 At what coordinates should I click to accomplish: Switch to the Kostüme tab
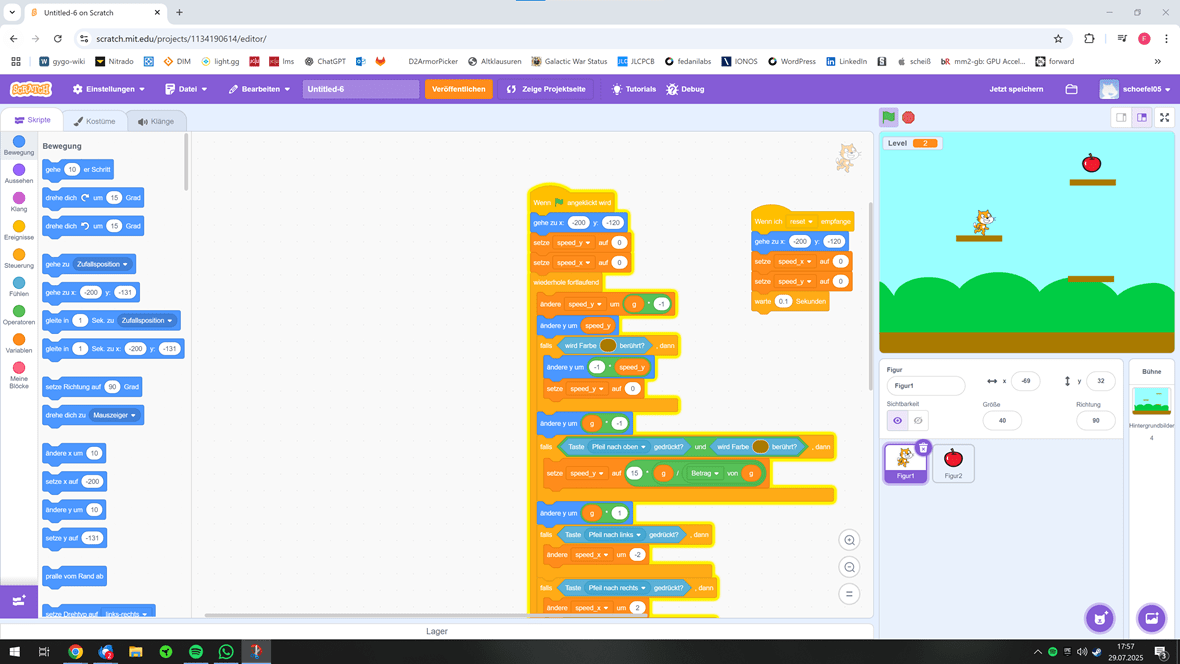coord(95,121)
